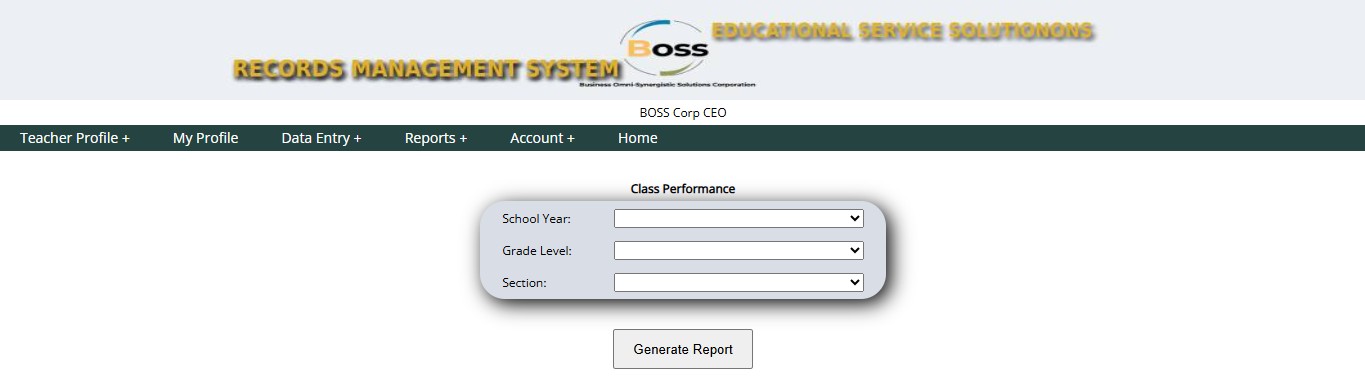Click the BOSS Corp CEO text
Image resolution: width=1365 pixels, height=376 pixels.
[x=683, y=113]
